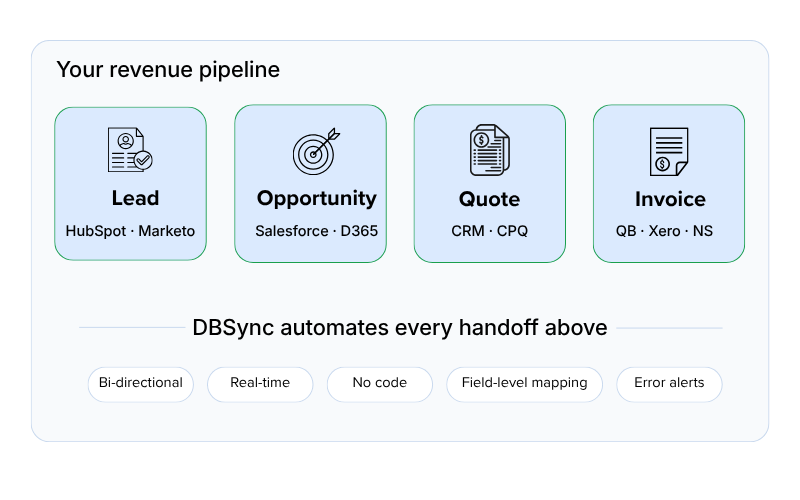
Task: Click the Quote dollar document icon
Action: pyautogui.click(x=490, y=150)
